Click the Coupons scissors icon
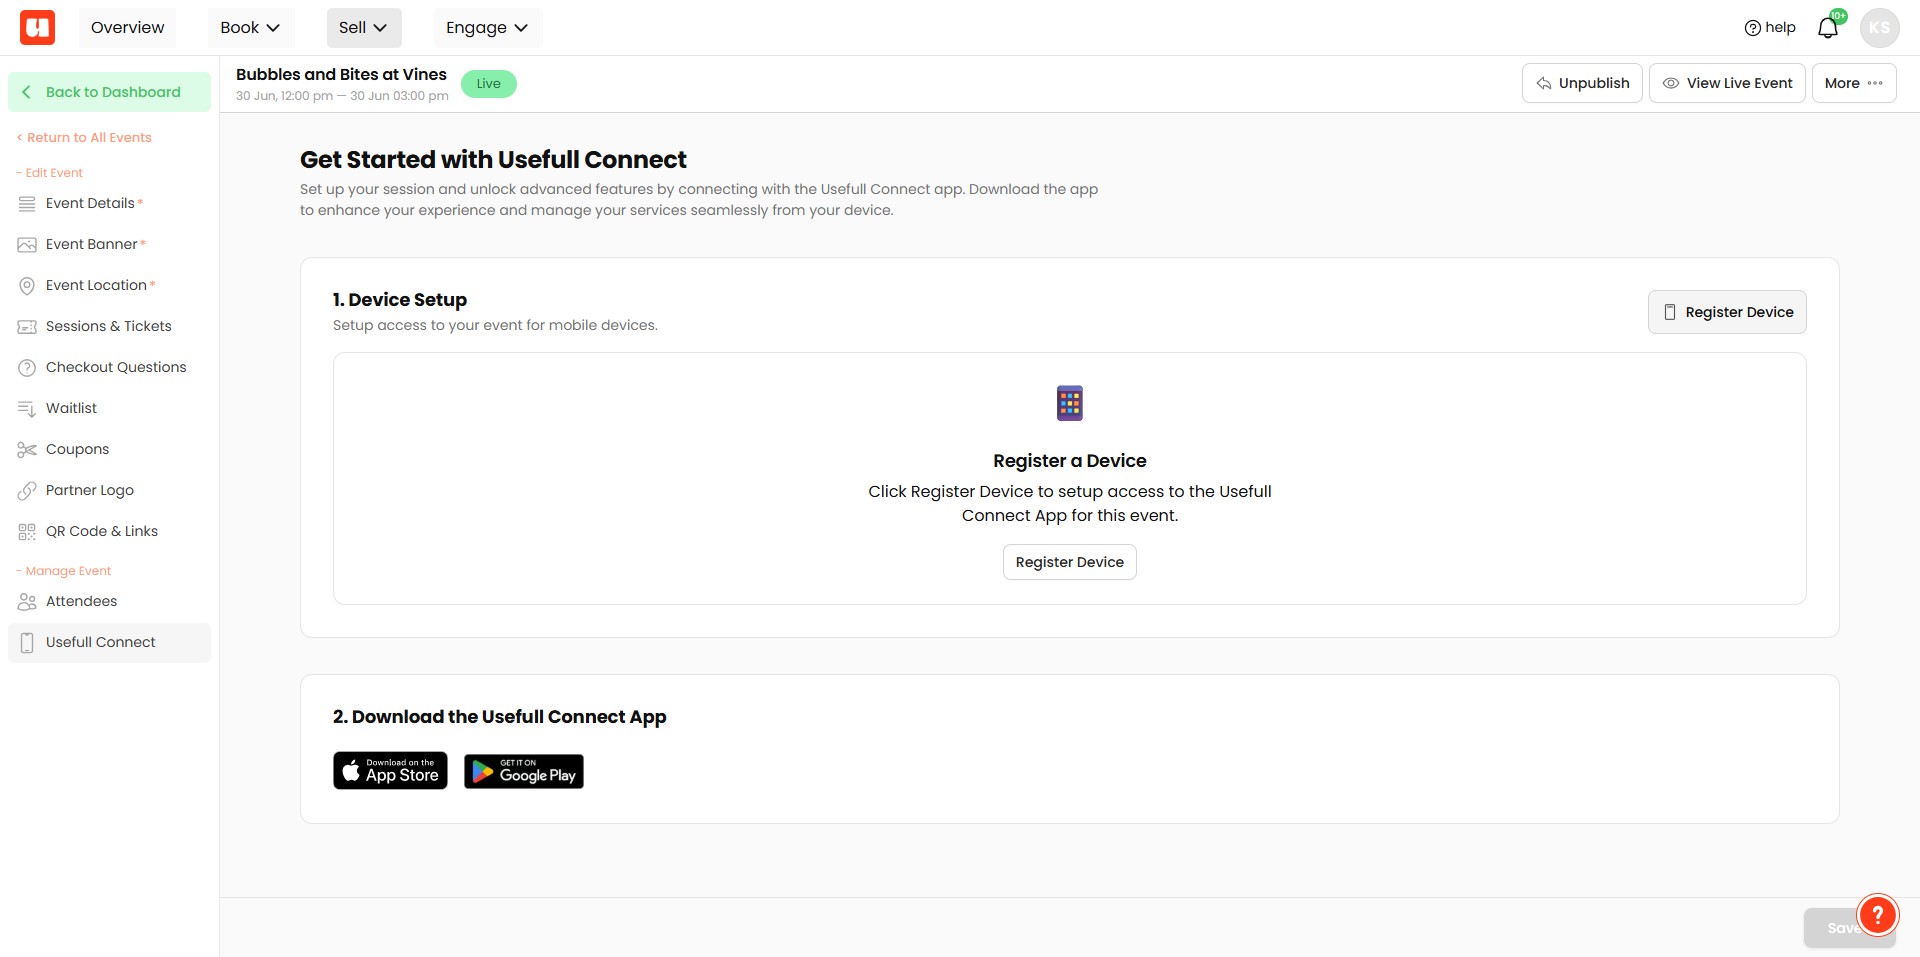Screen dimensions: 1920x957 click(x=27, y=450)
